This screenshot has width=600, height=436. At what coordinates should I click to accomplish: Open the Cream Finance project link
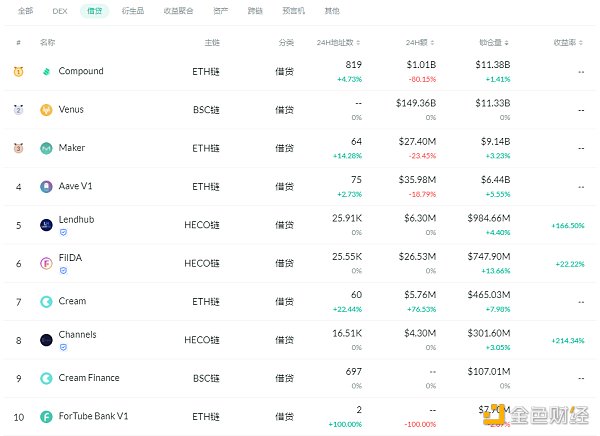click(x=89, y=378)
